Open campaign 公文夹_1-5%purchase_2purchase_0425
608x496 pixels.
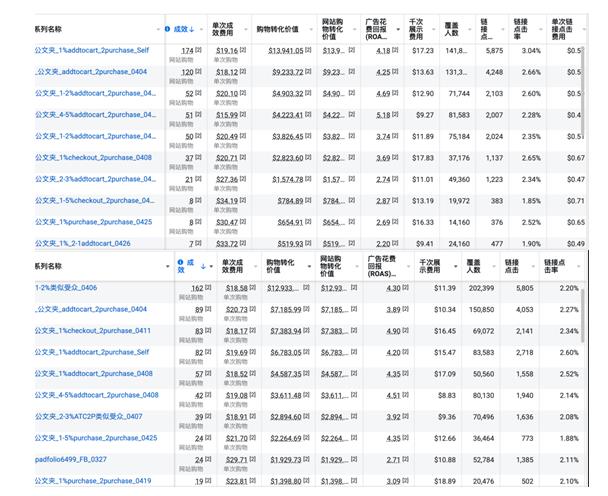(x=96, y=438)
